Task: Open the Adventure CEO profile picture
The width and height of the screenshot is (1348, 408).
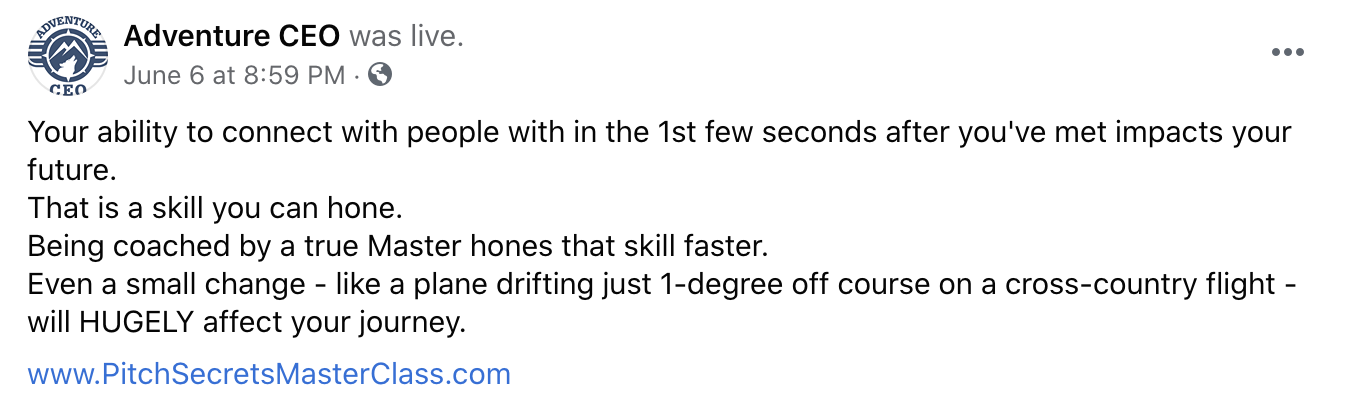Action: (x=67, y=58)
